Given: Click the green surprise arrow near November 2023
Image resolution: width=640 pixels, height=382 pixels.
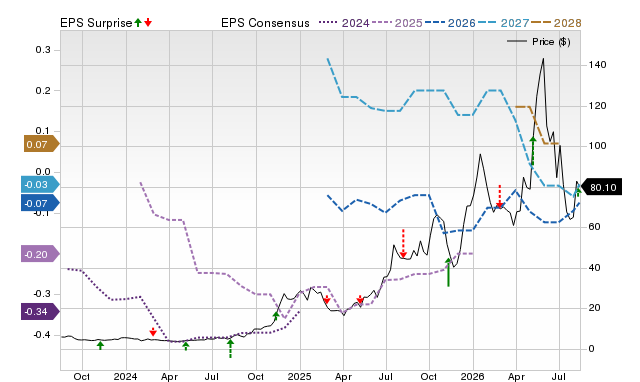Looking at the screenshot, I should (100, 345).
